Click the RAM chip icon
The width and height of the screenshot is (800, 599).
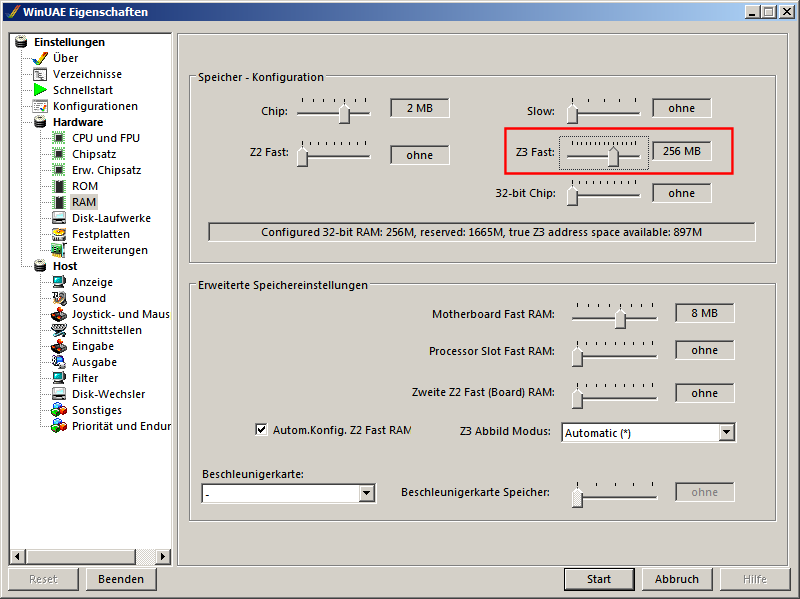[59, 202]
